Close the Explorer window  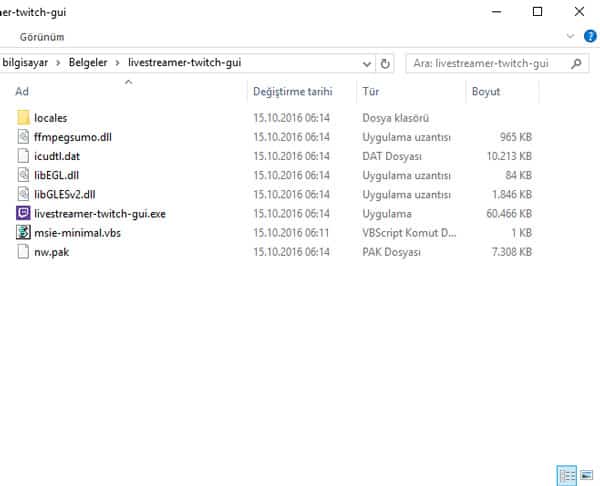579,12
